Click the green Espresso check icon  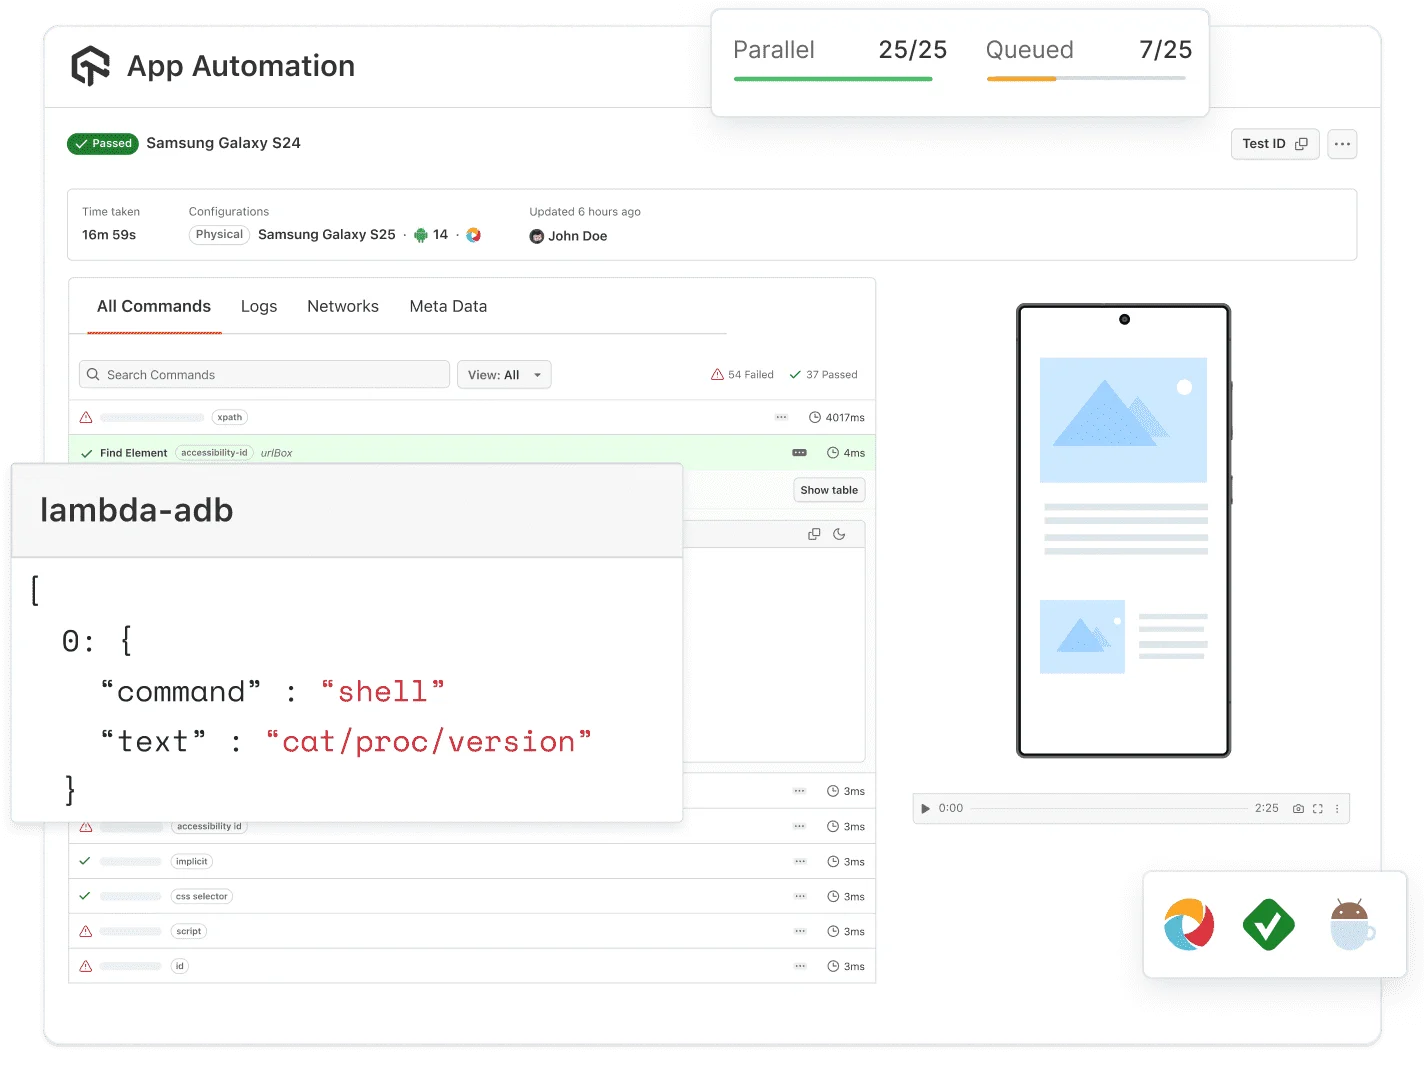[x=1269, y=925]
